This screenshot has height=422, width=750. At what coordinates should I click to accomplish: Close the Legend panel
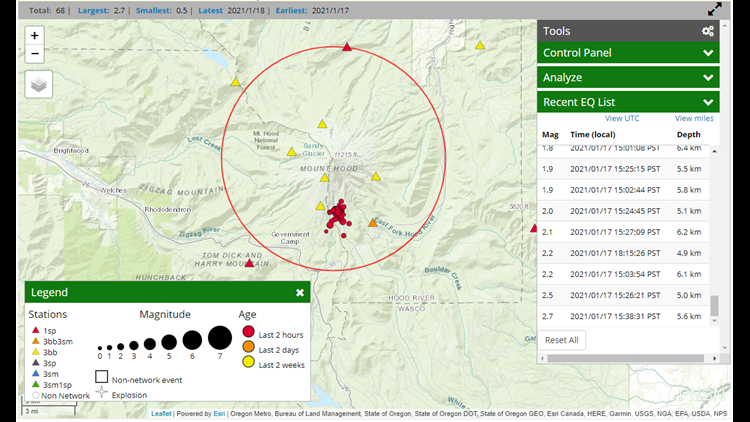click(x=300, y=292)
